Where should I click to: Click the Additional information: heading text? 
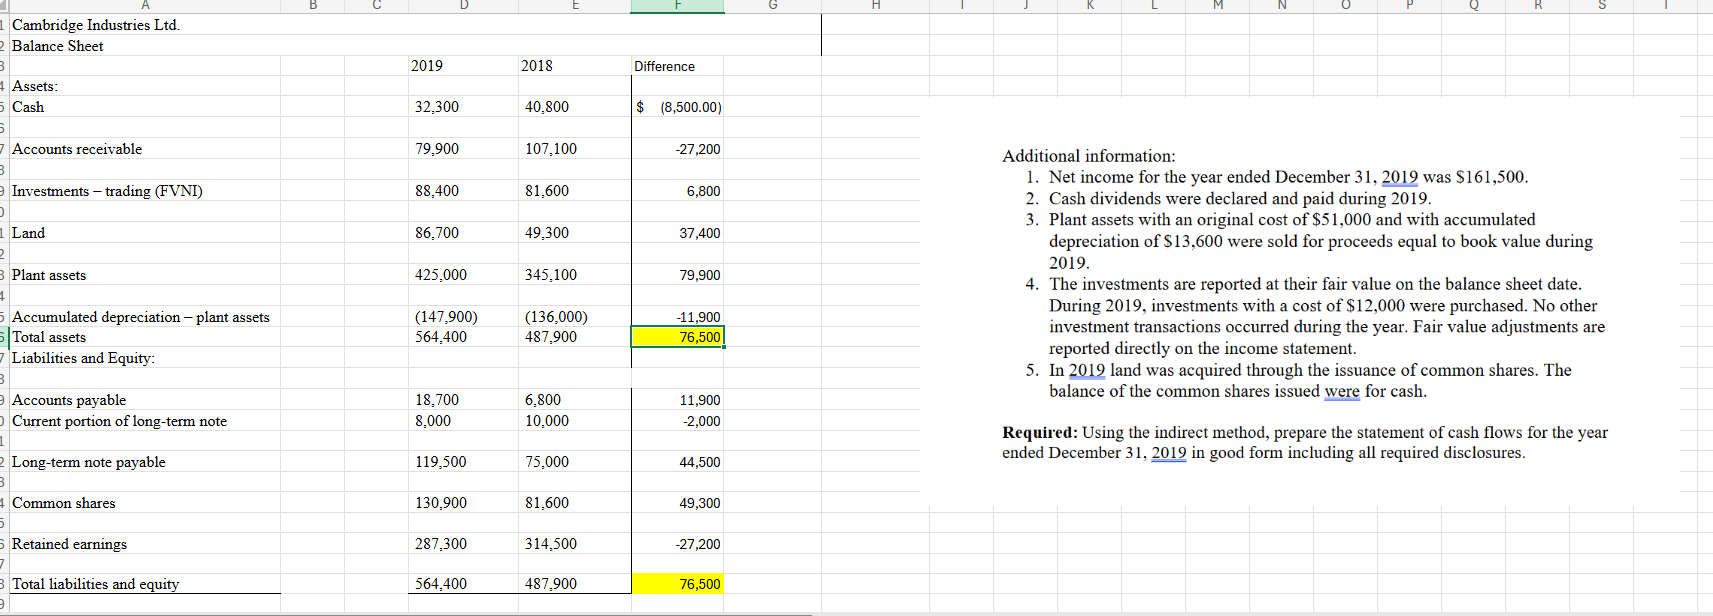pos(1089,156)
